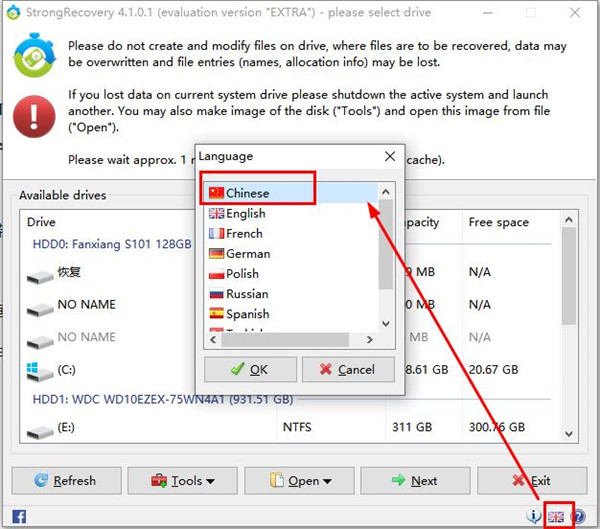Select Russian in the language list
The image size is (600, 529).
pyautogui.click(x=291, y=294)
